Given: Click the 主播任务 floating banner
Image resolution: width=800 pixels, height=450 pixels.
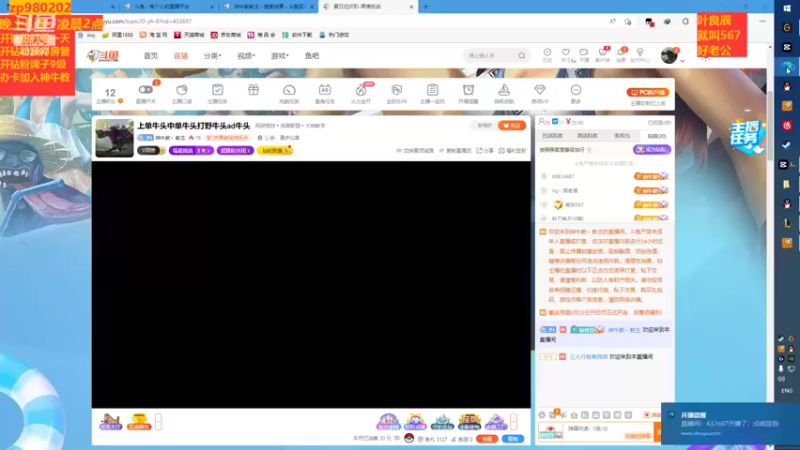Looking at the screenshot, I should click(x=747, y=137).
